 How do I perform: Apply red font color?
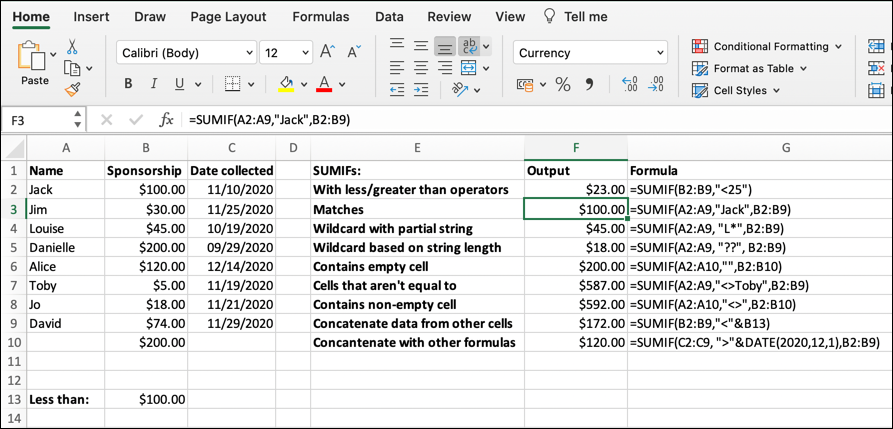coord(324,84)
